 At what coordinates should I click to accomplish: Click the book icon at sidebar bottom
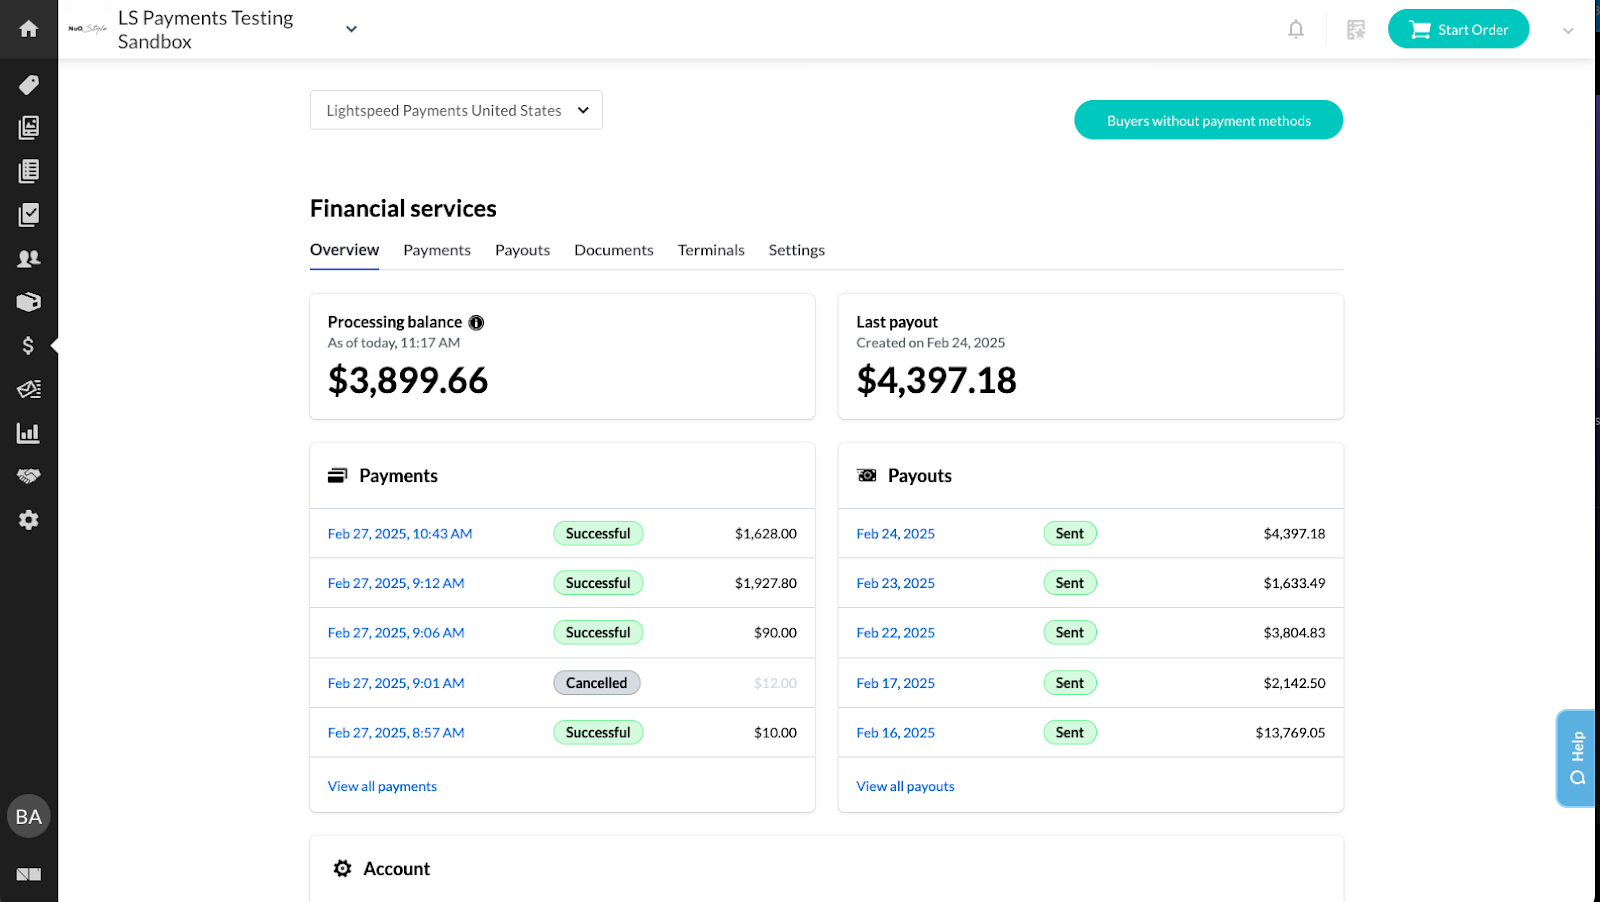(29, 874)
